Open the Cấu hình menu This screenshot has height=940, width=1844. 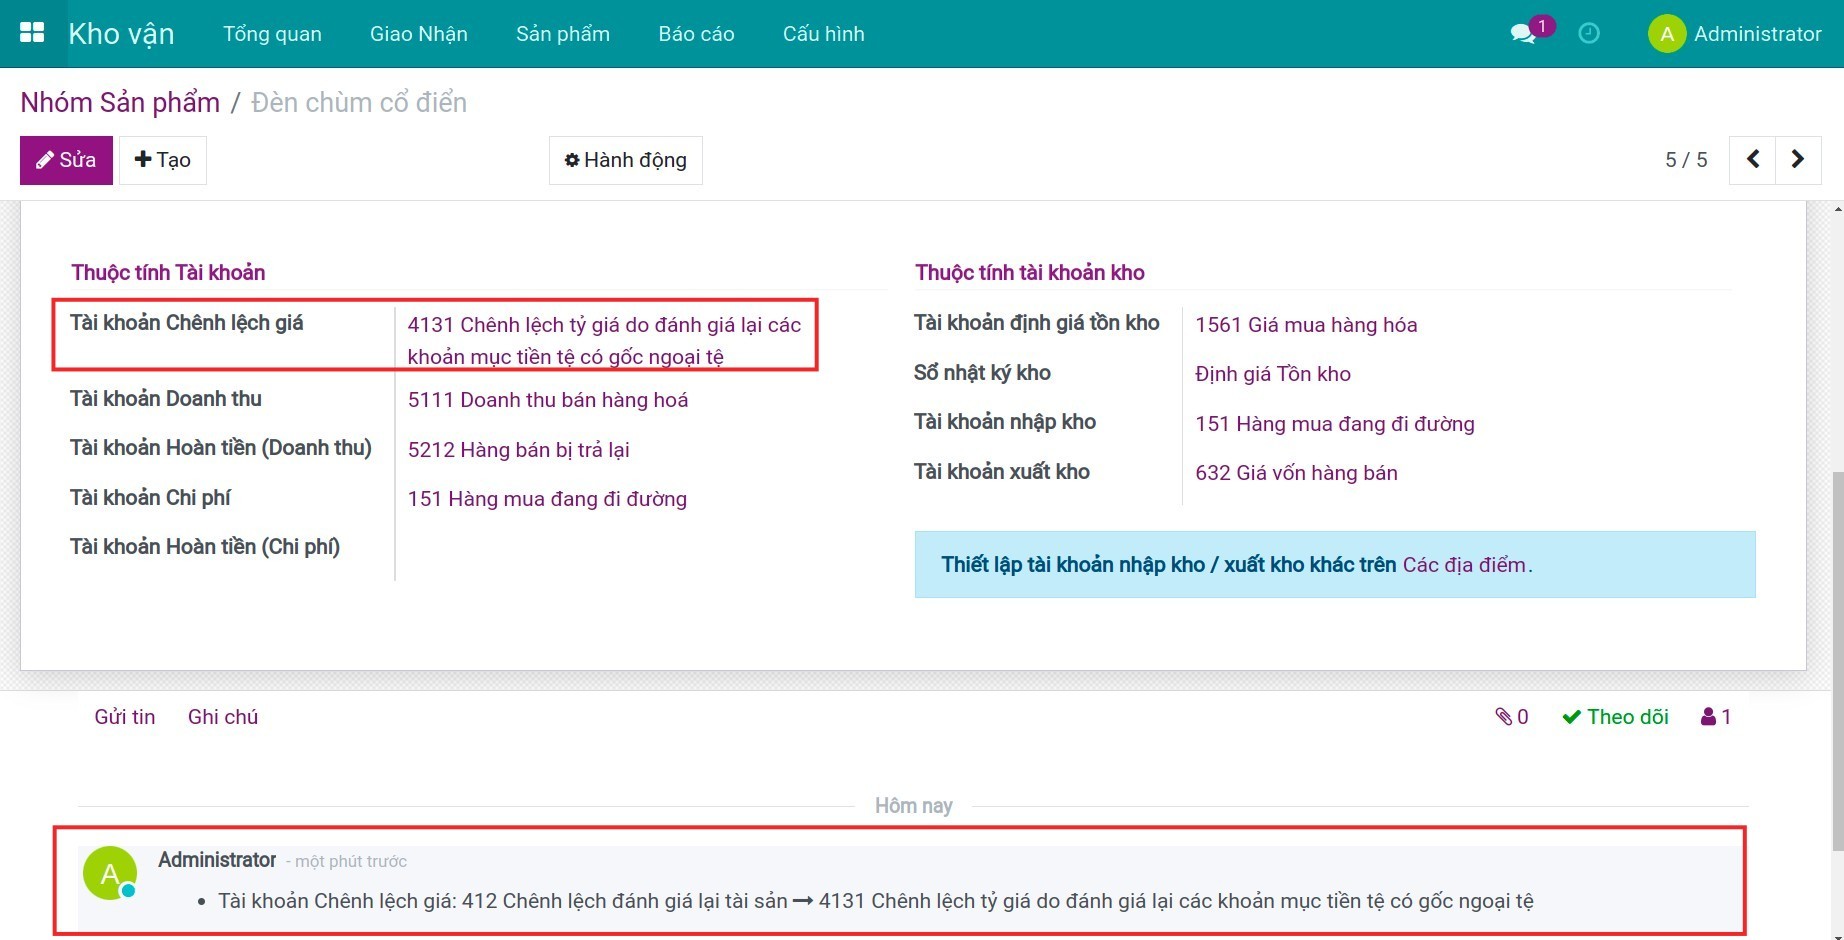[x=823, y=33]
